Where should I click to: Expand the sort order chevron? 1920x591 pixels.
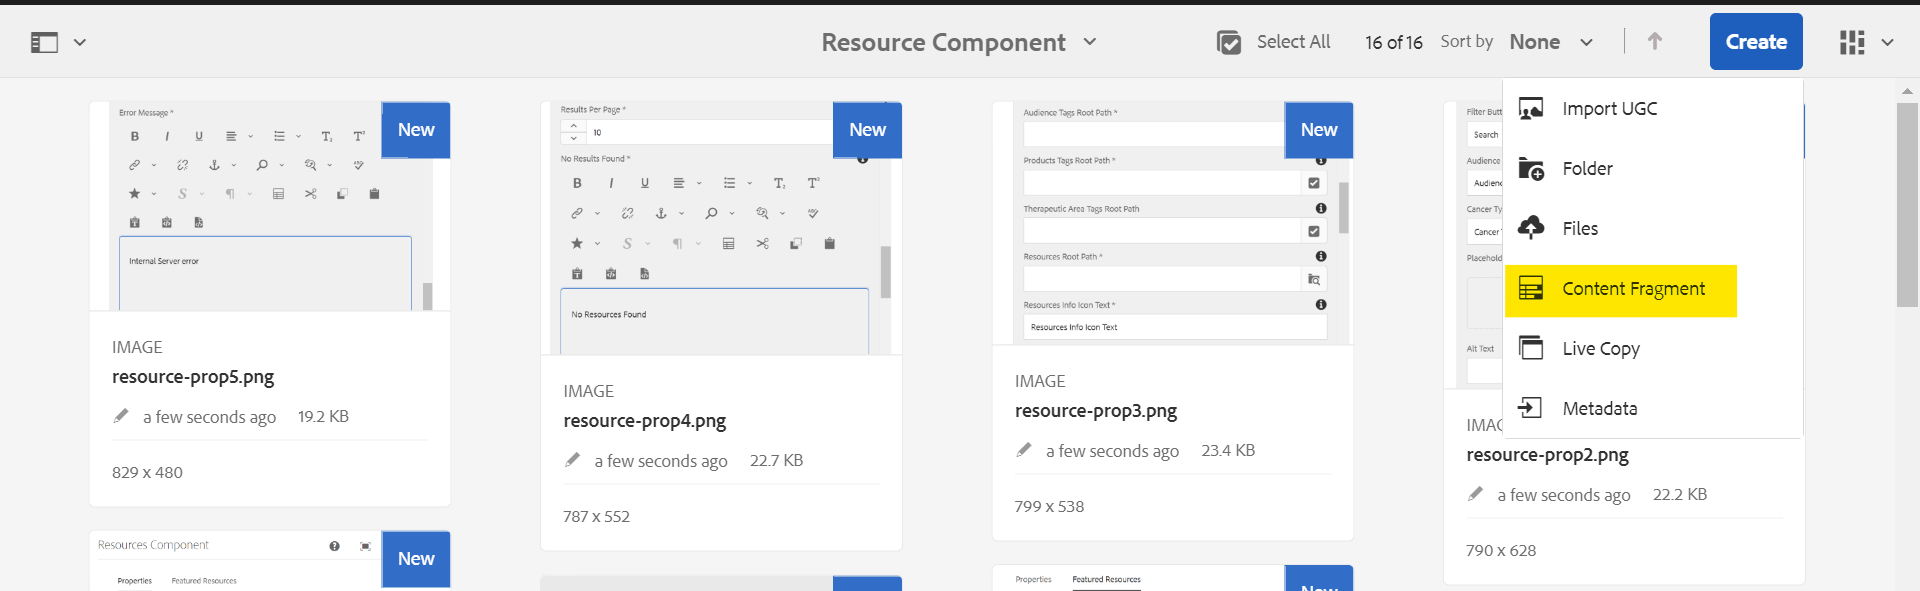pyautogui.click(x=1586, y=42)
